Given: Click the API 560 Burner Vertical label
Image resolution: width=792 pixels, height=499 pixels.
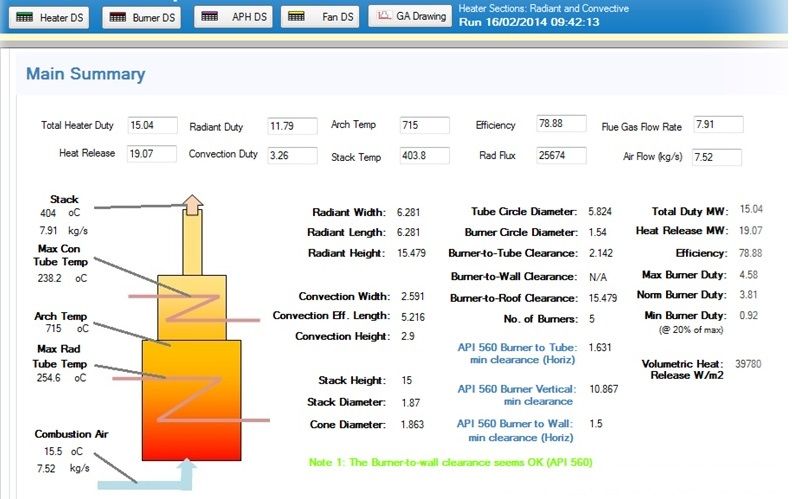Looking at the screenshot, I should (x=516, y=394).
